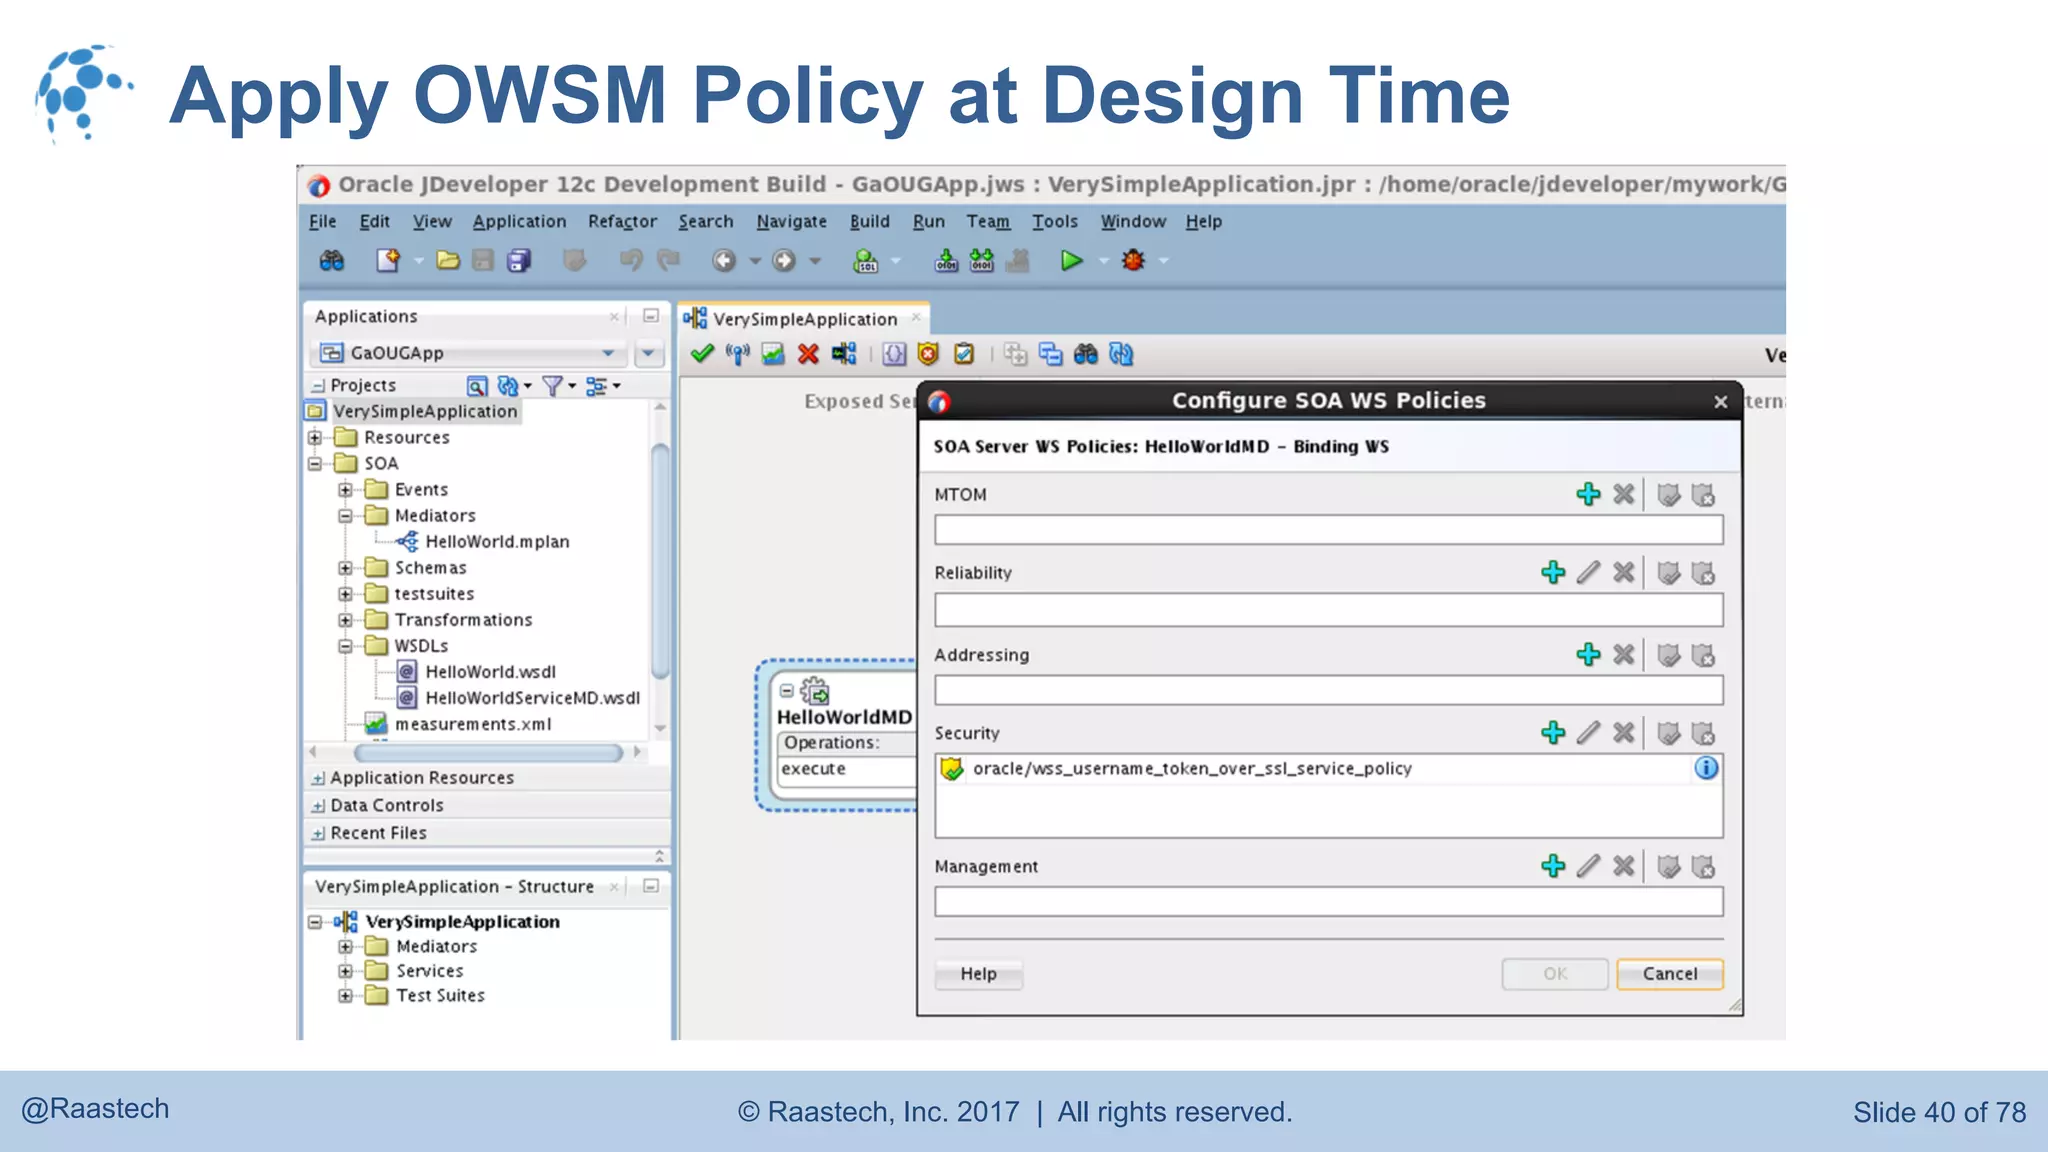Open the Tools menu

click(1055, 222)
